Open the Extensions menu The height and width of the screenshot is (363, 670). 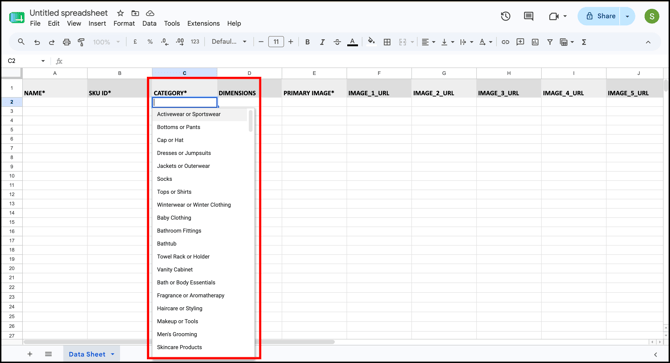[203, 23]
